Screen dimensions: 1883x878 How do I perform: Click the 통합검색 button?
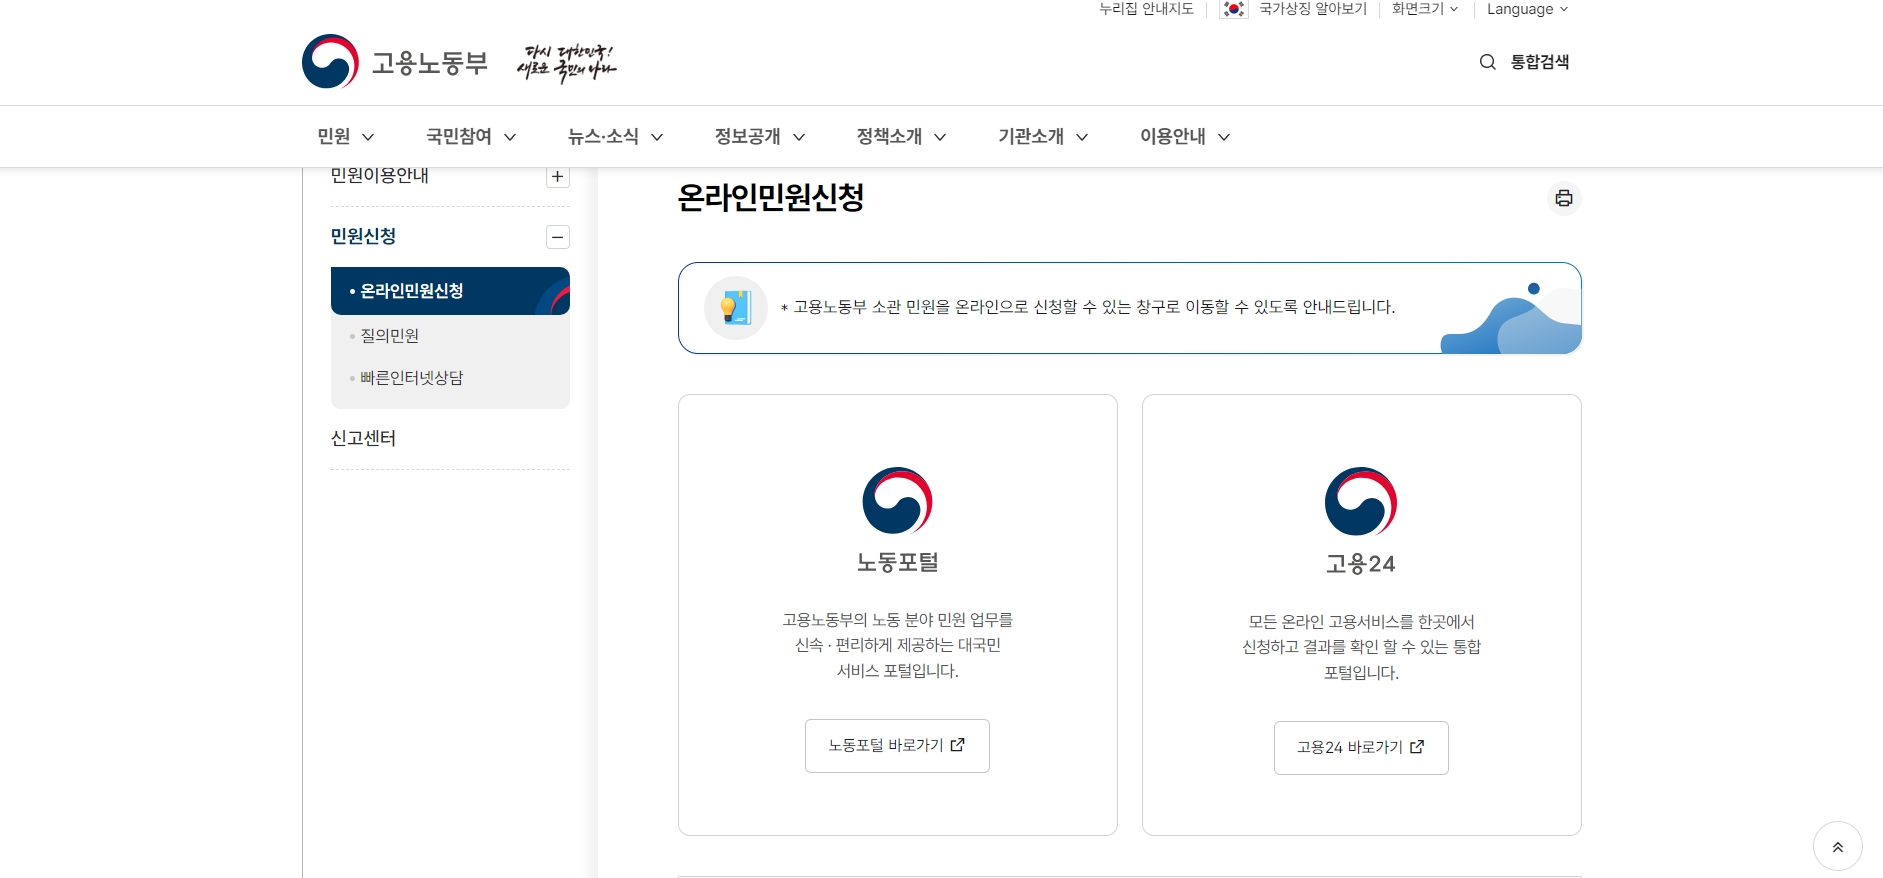(x=1540, y=62)
